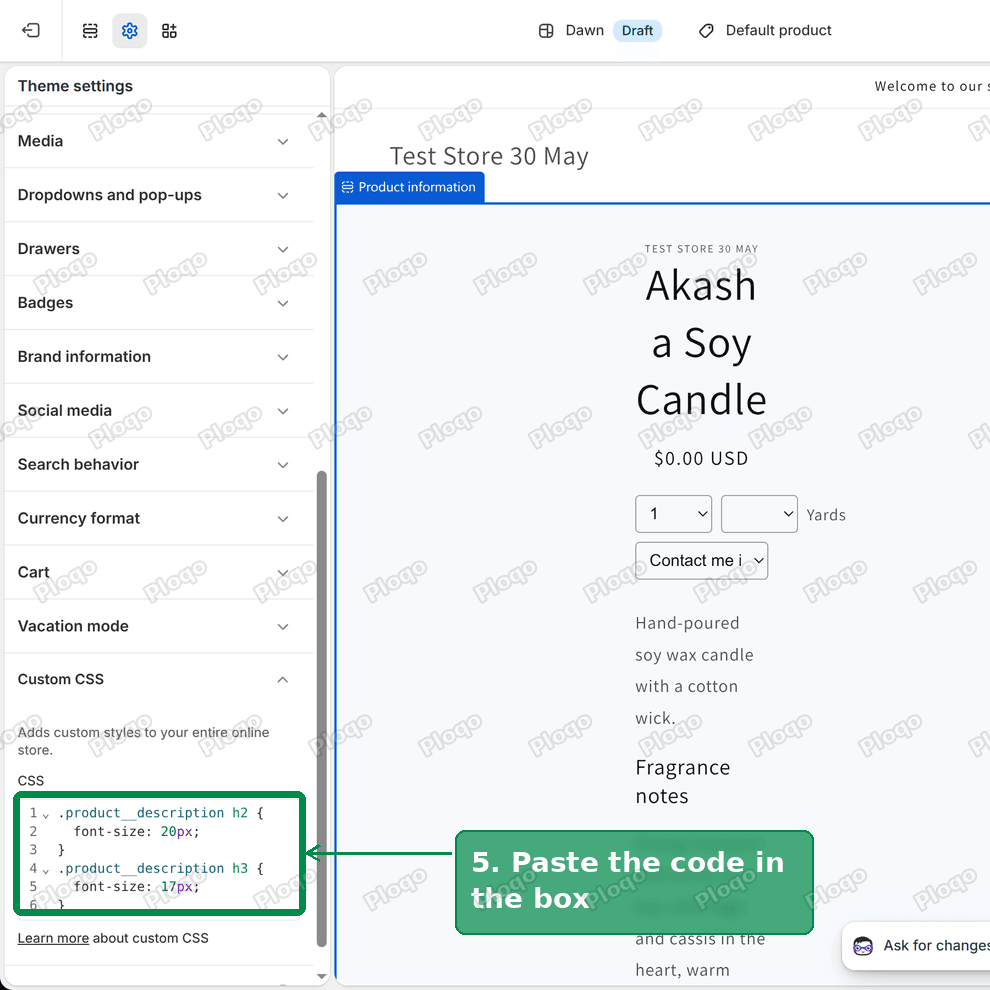Click the Hand-poured soy wax candle description
The width and height of the screenshot is (990, 990).
tap(694, 671)
